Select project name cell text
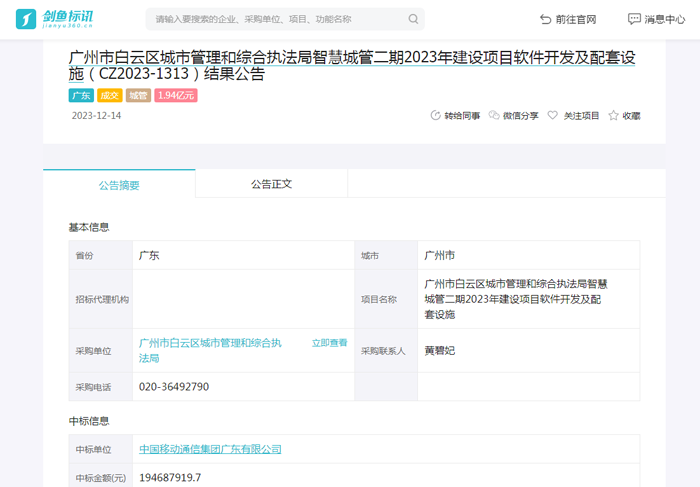The height and width of the screenshot is (487, 700). point(516,299)
